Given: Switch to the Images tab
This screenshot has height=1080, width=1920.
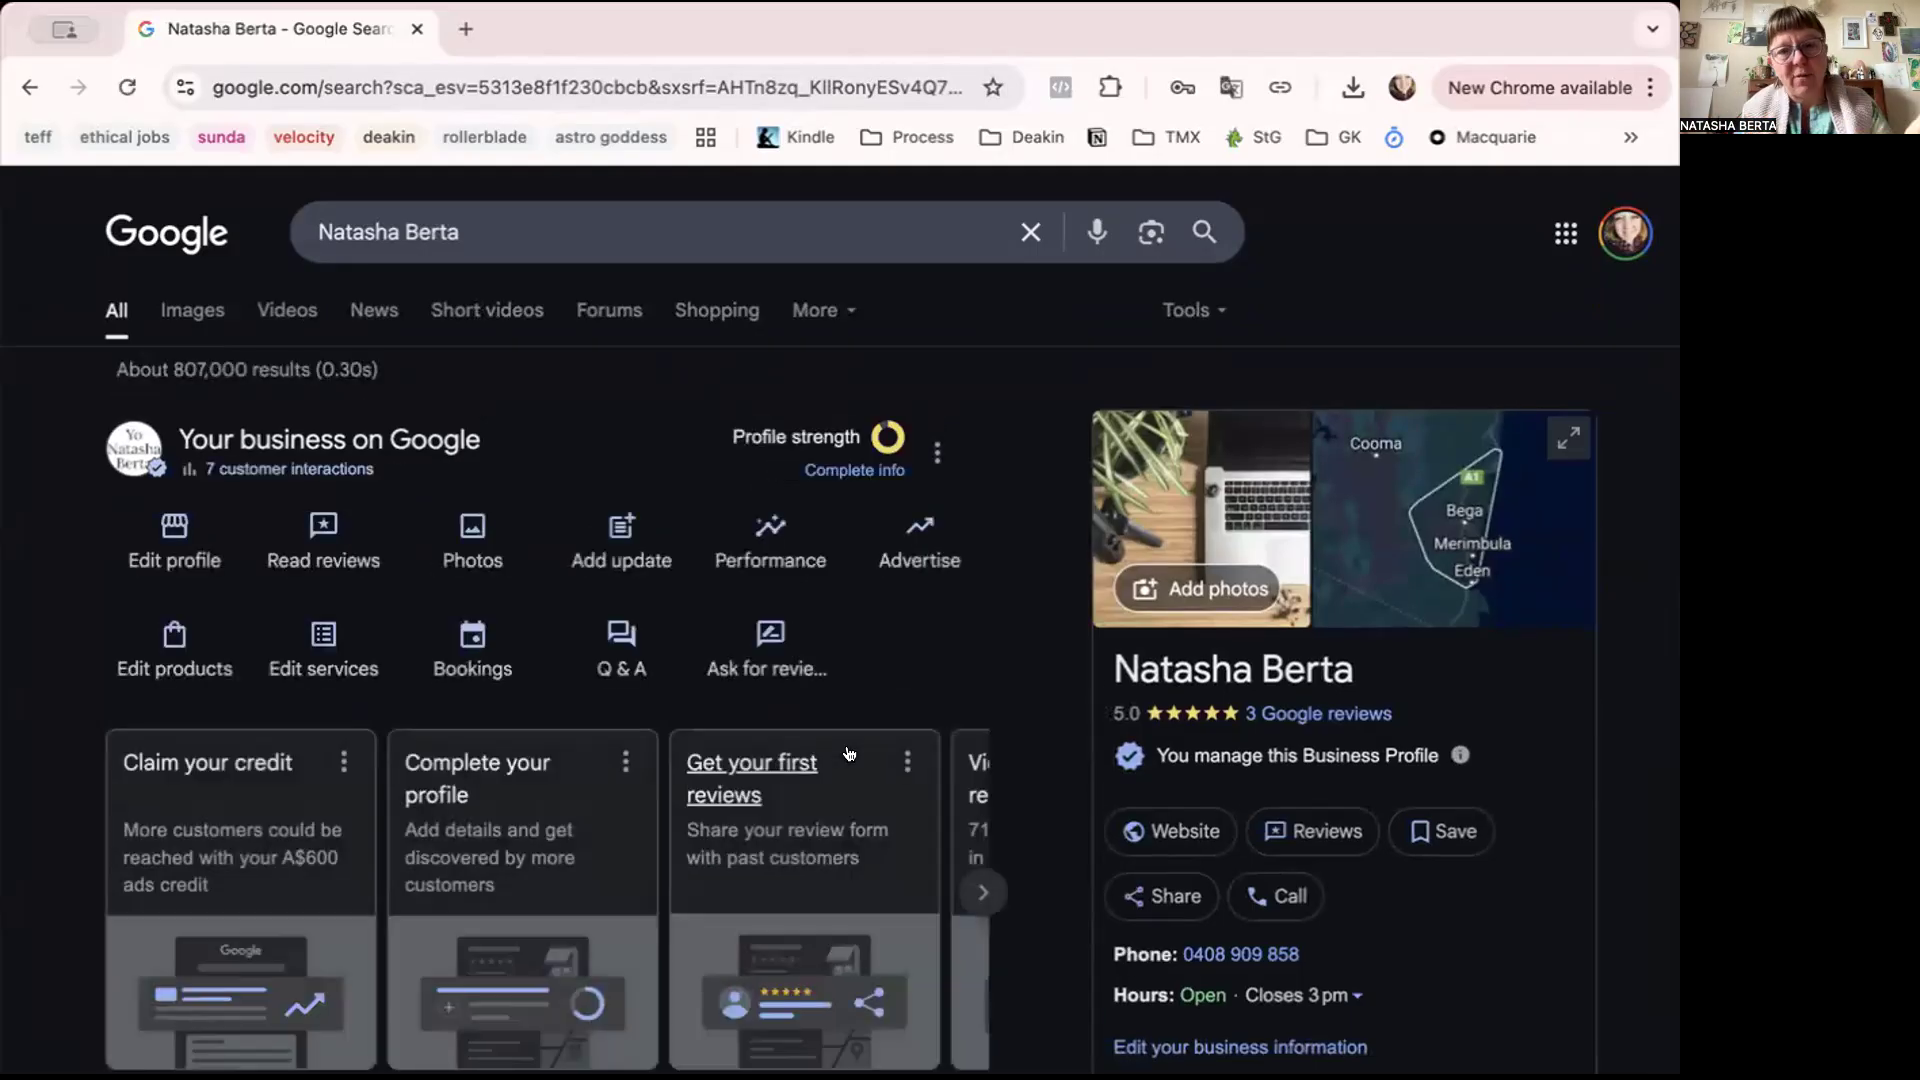Looking at the screenshot, I should tap(192, 310).
